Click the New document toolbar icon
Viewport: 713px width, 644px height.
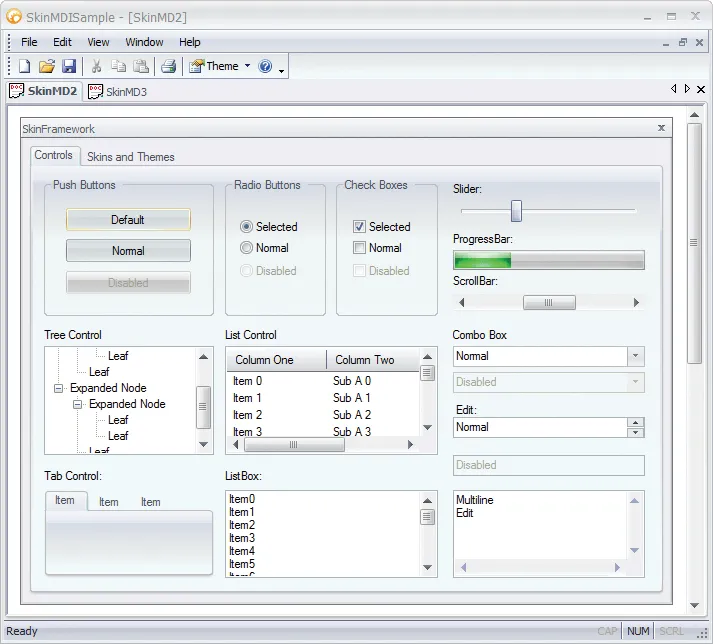click(24, 66)
